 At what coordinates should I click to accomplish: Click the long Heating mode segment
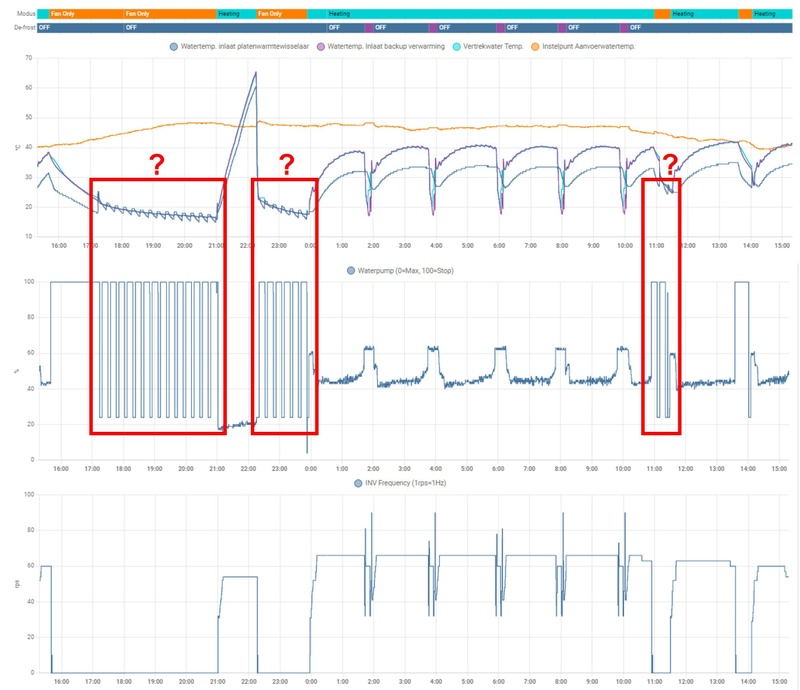[481, 14]
